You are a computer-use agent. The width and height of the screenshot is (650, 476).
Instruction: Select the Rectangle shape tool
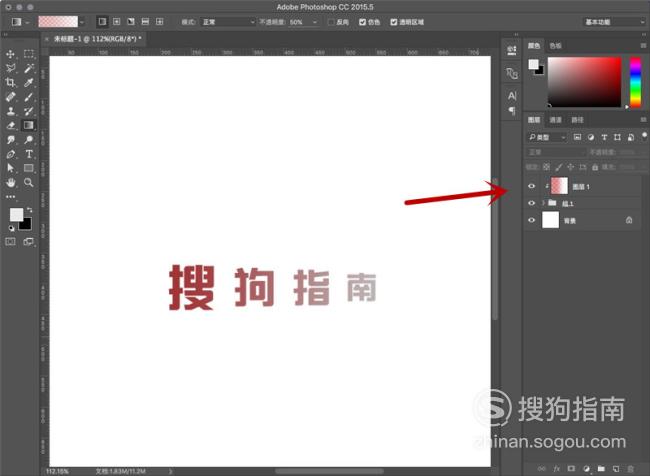click(29, 168)
